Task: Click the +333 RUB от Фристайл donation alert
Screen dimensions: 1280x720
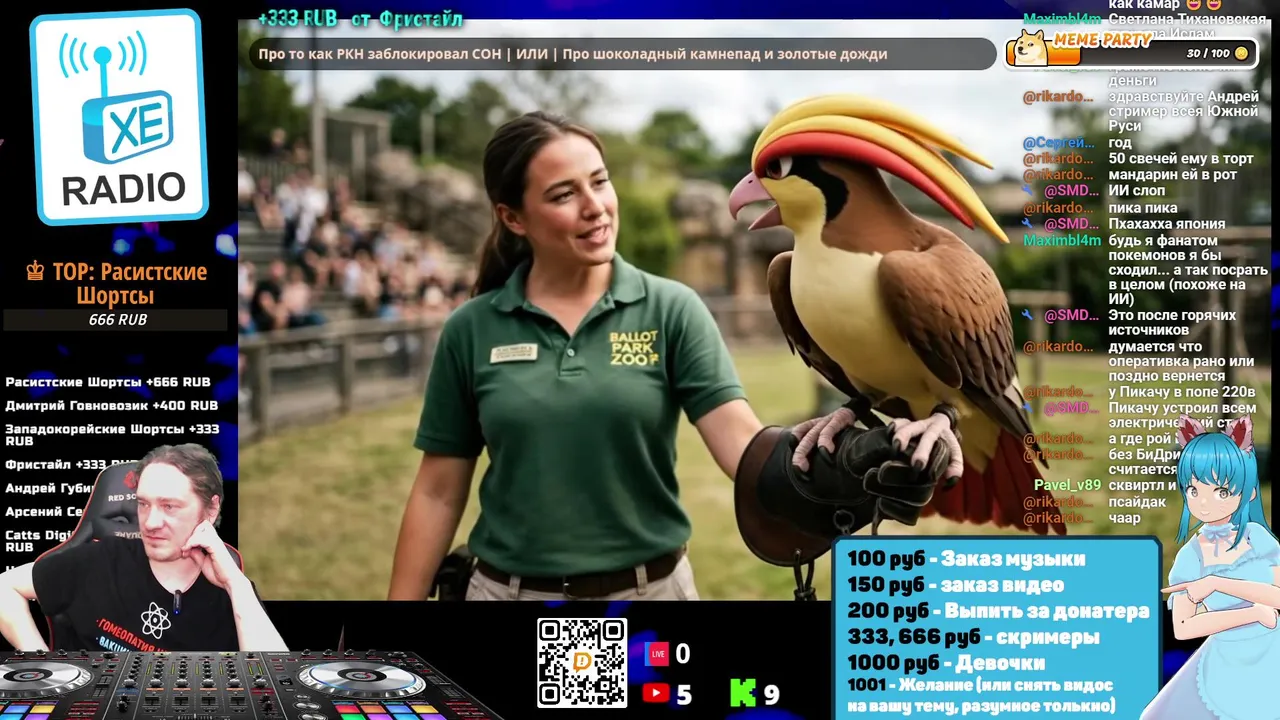Action: pyautogui.click(x=360, y=19)
